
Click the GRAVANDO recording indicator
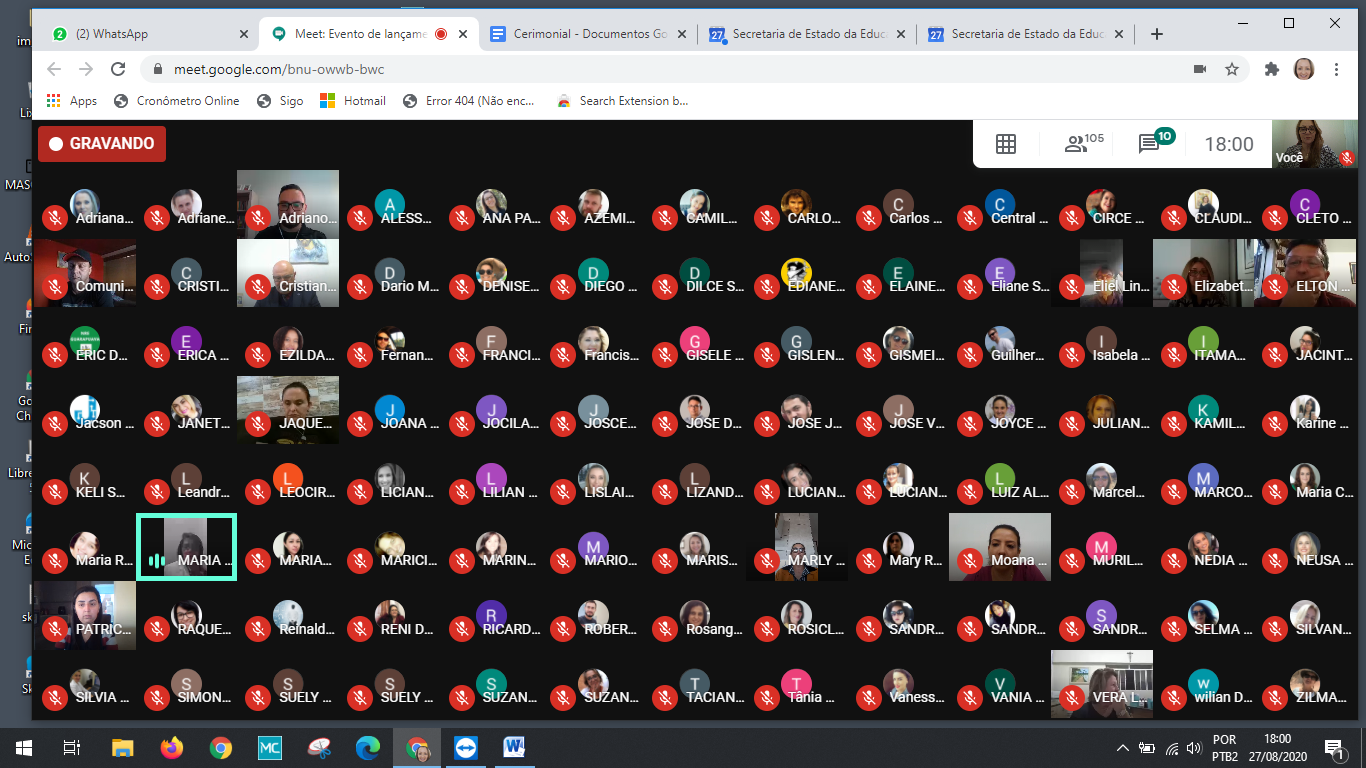click(102, 144)
